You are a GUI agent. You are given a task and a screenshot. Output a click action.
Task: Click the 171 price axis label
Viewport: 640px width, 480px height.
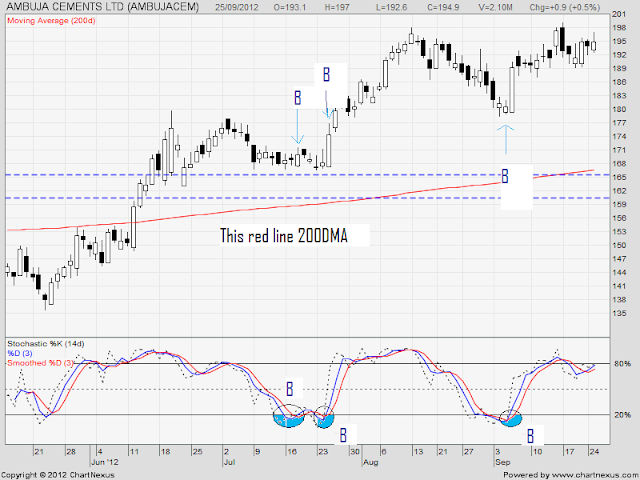click(619, 150)
